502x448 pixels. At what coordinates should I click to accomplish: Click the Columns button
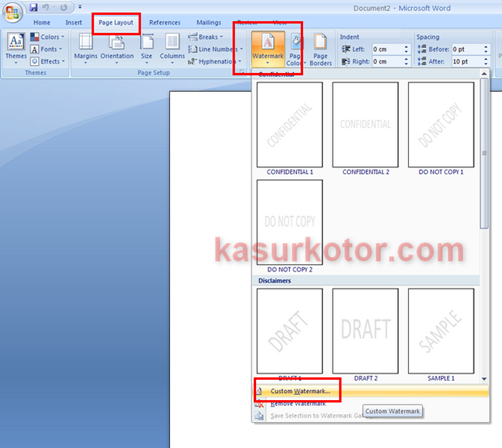pos(172,48)
